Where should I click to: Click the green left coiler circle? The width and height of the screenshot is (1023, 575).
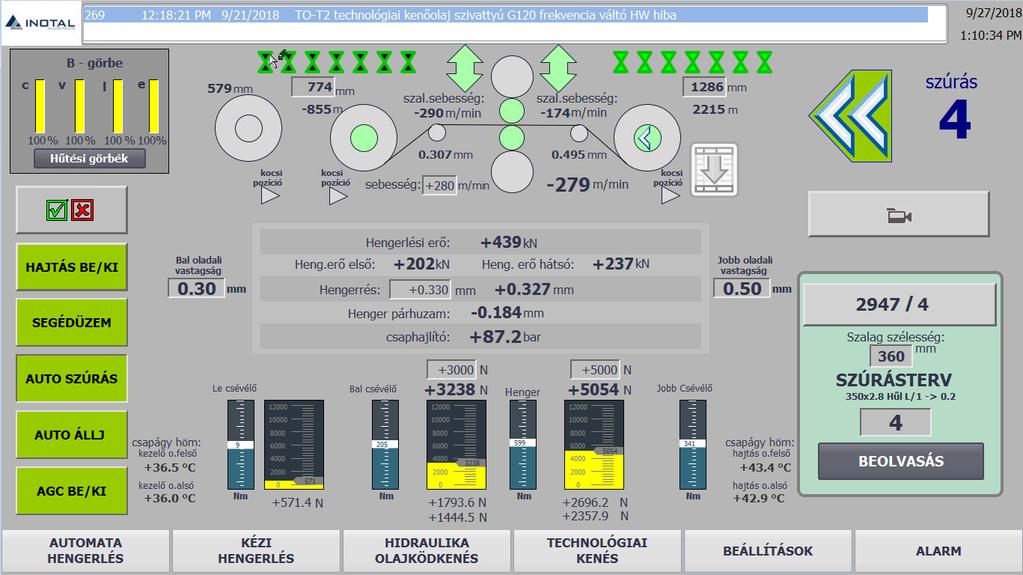(363, 138)
